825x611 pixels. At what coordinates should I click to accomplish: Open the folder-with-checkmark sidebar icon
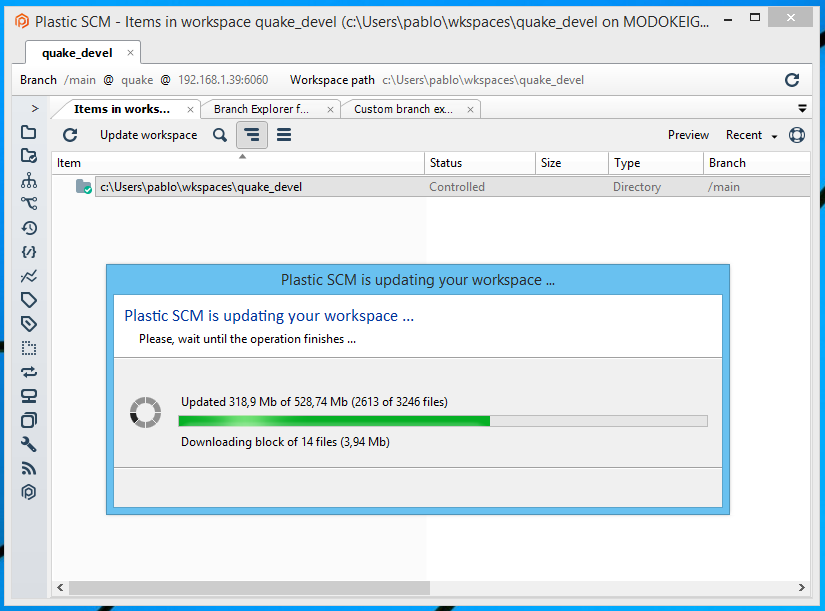coord(28,156)
